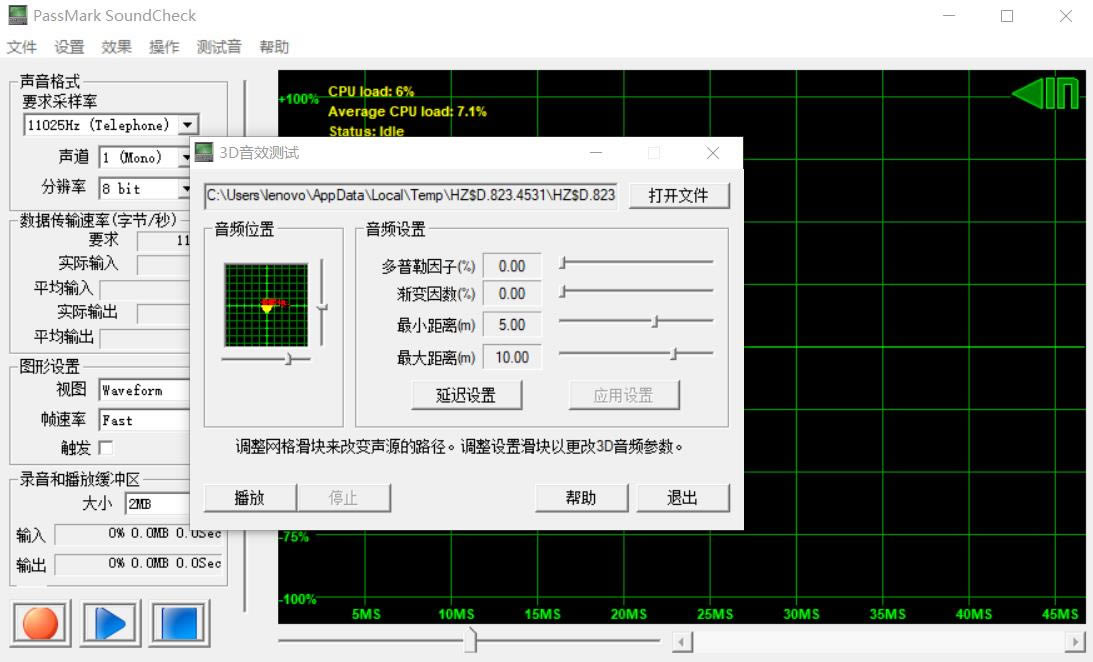
Task: Open the 测试音 menu
Action: 218,47
